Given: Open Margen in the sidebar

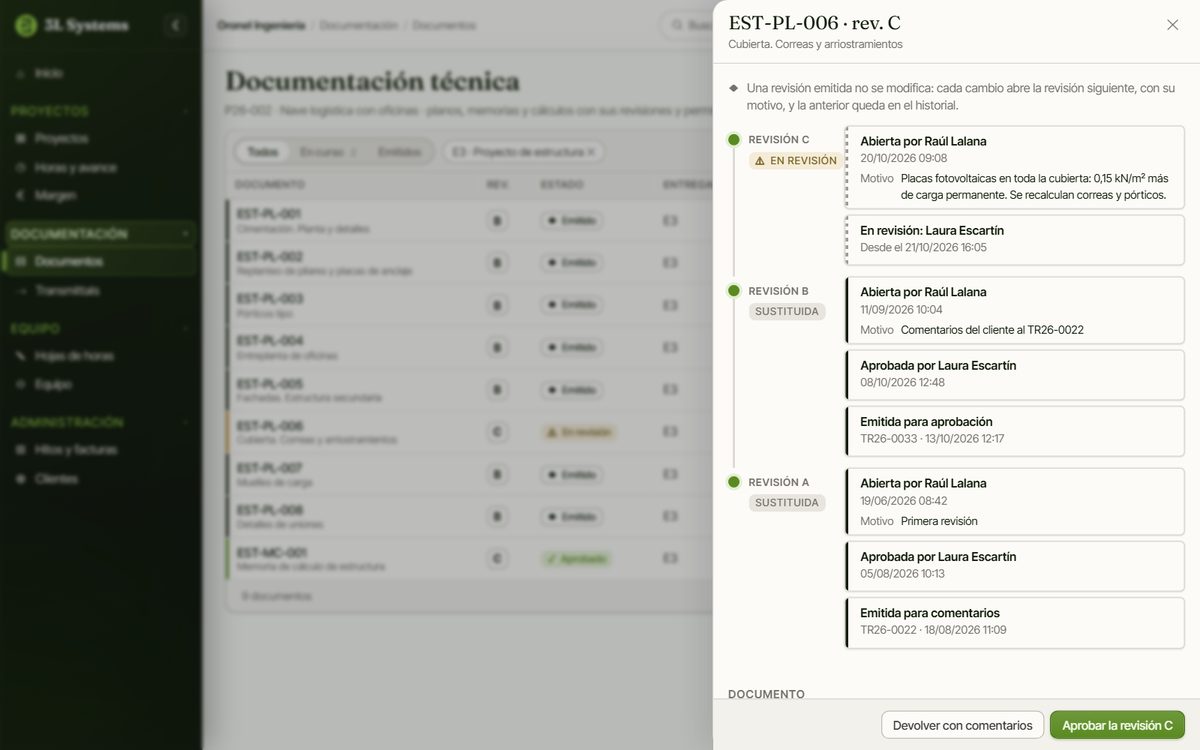Looking at the screenshot, I should (100, 196).
